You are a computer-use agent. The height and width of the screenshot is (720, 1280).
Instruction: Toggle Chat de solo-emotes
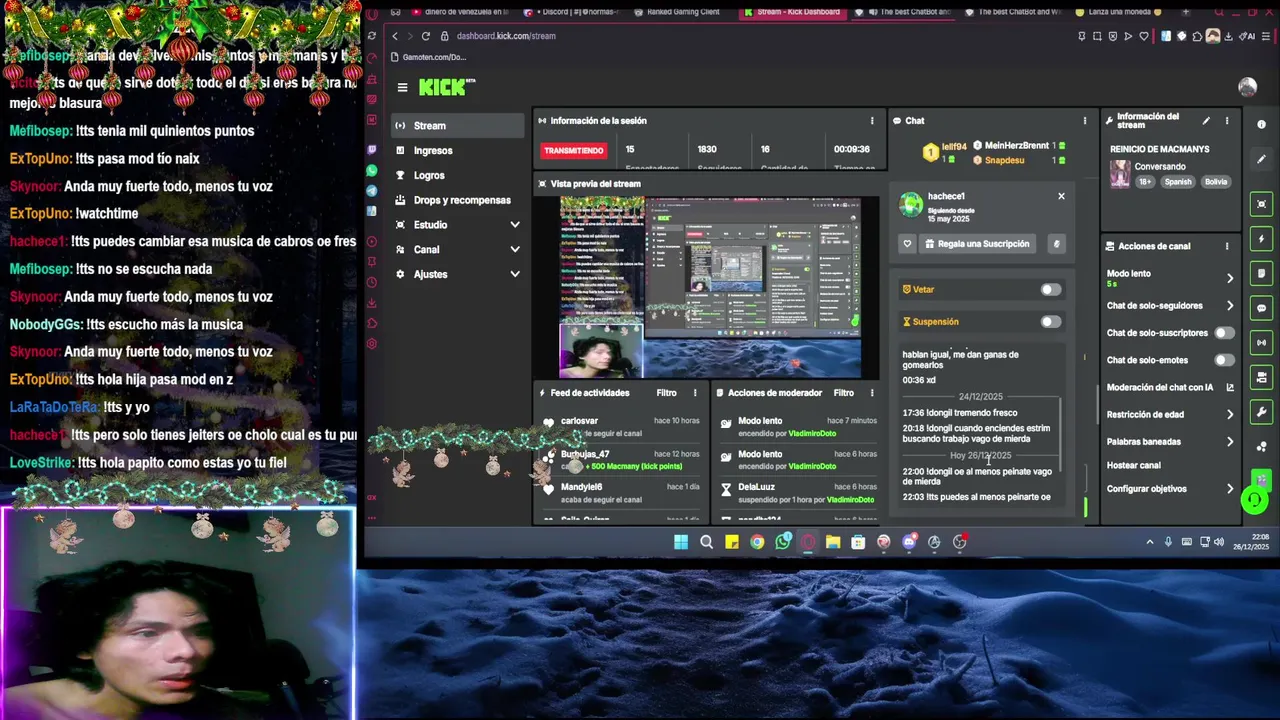[1224, 360]
